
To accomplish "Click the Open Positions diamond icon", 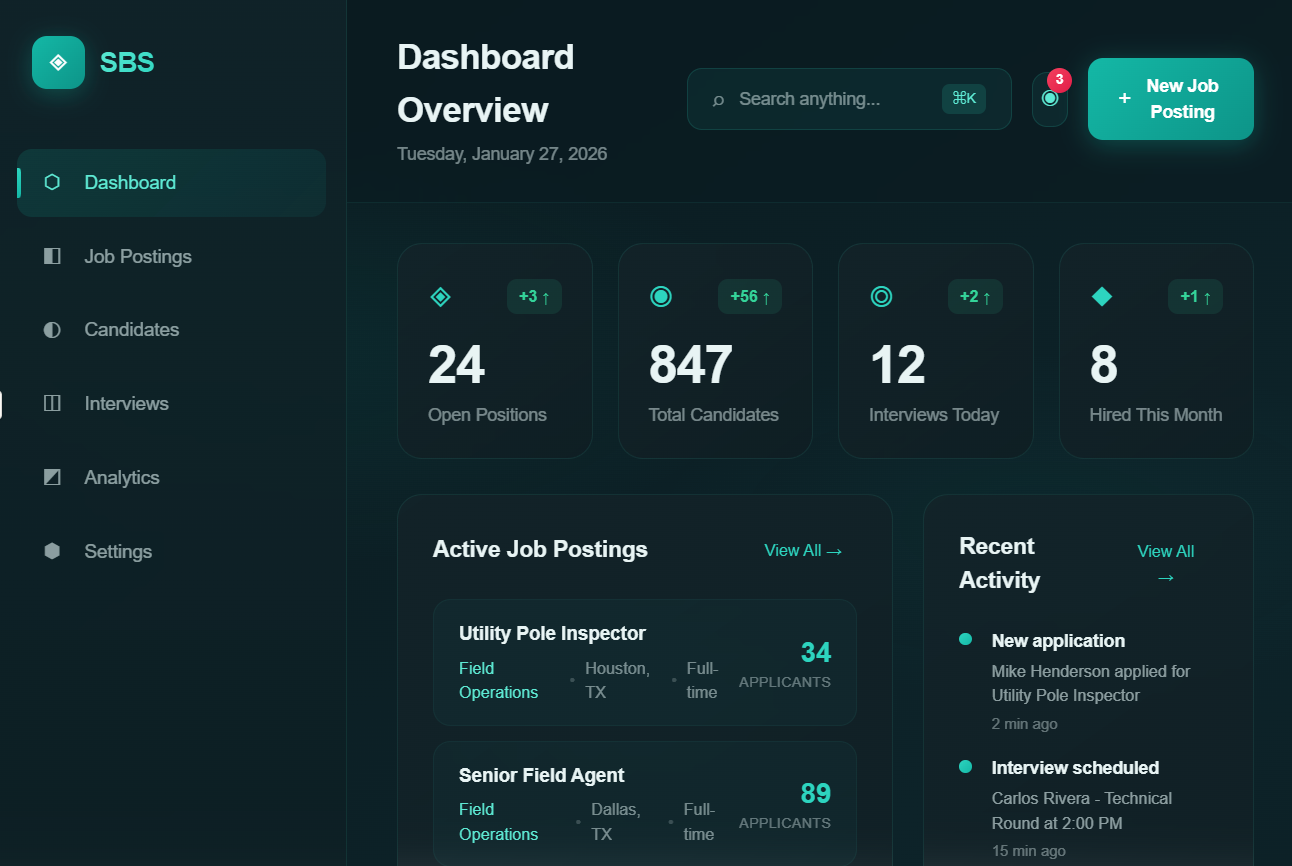I will tap(440, 296).
